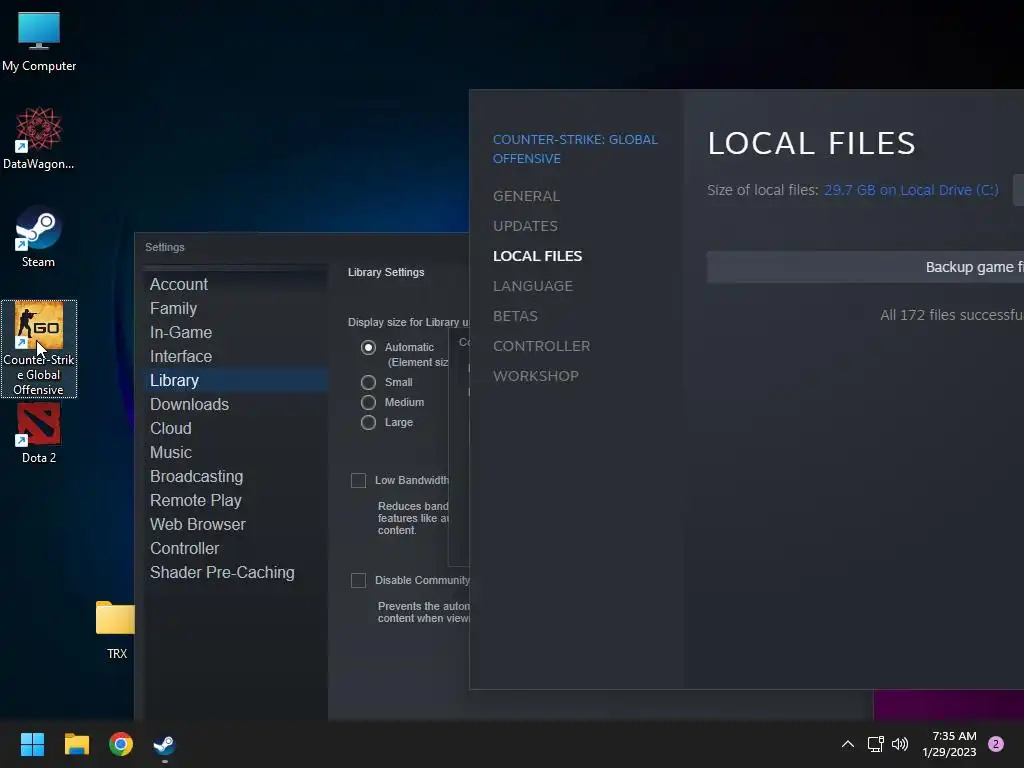The image size is (1024, 768).
Task: Open WORKSHOP properties tab
Action: [536, 376]
